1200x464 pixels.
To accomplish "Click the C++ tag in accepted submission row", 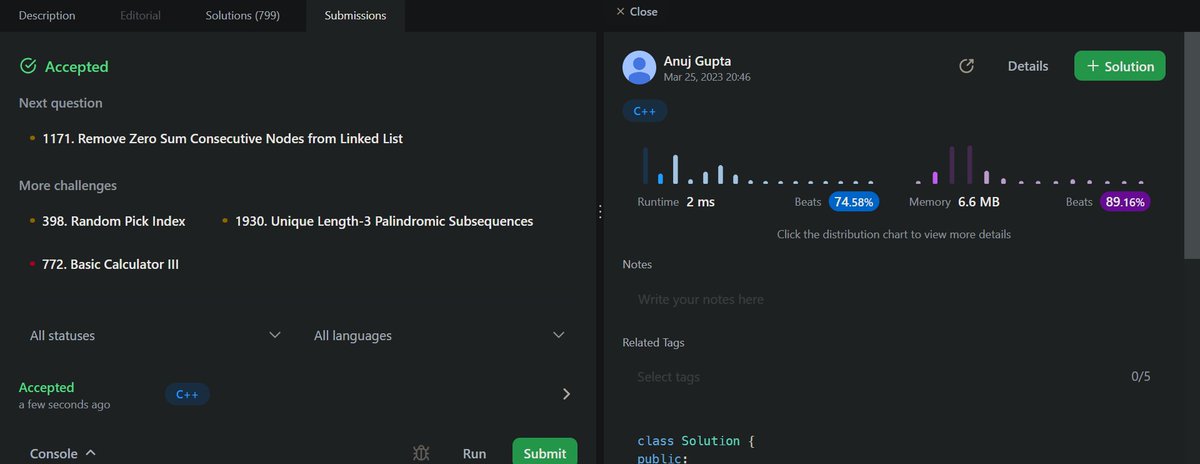I will pos(187,394).
